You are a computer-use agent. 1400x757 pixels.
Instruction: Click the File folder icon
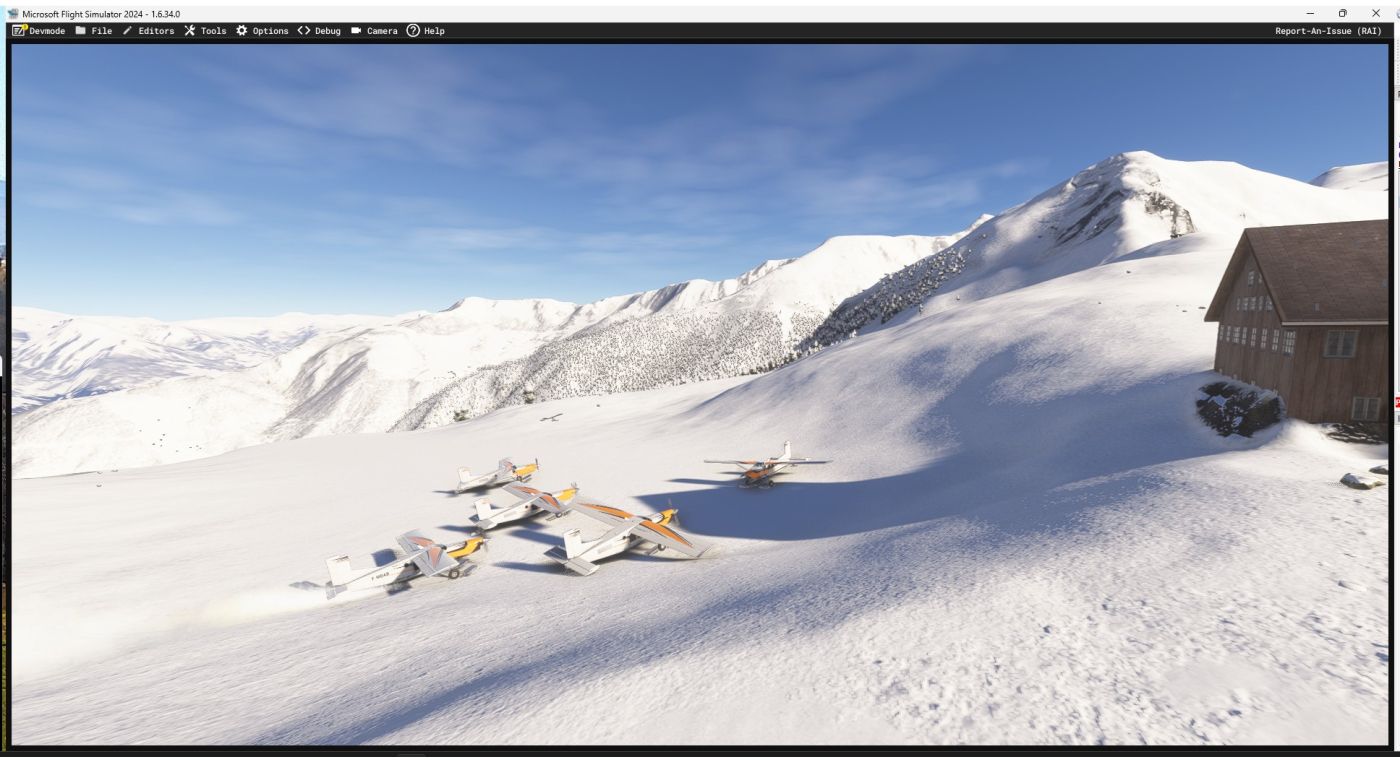(x=81, y=31)
